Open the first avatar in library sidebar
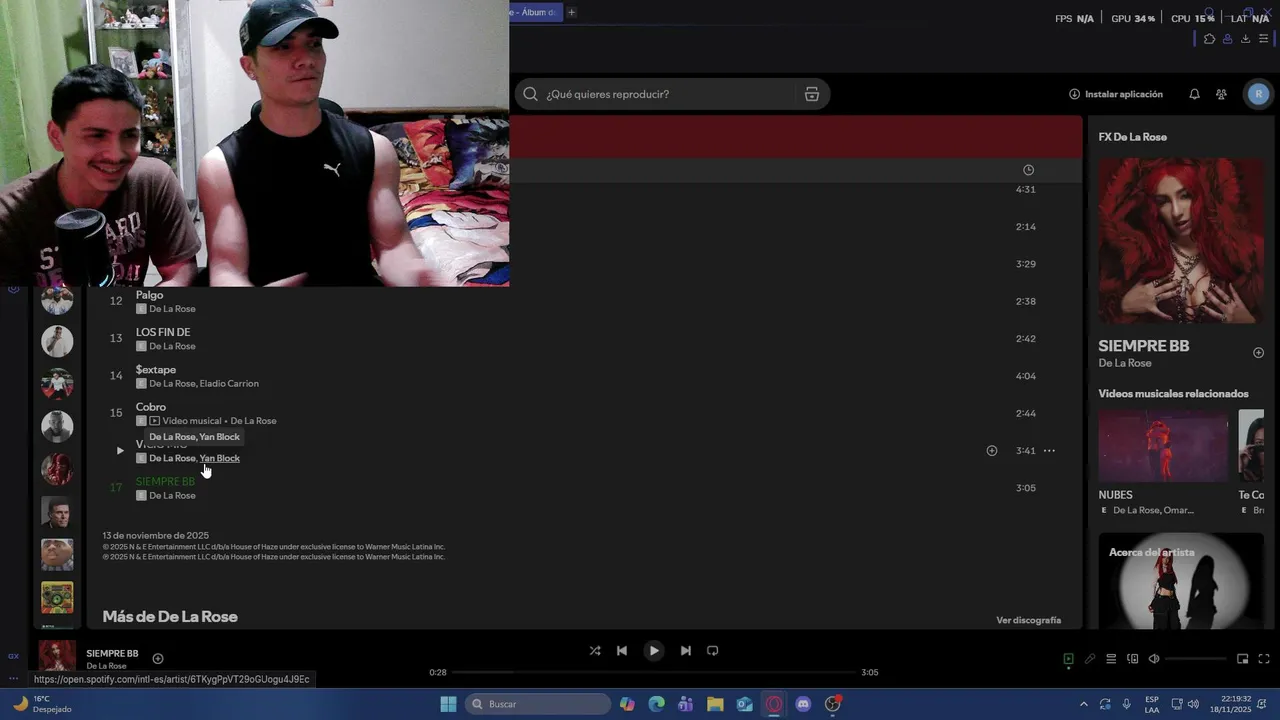 (x=57, y=299)
